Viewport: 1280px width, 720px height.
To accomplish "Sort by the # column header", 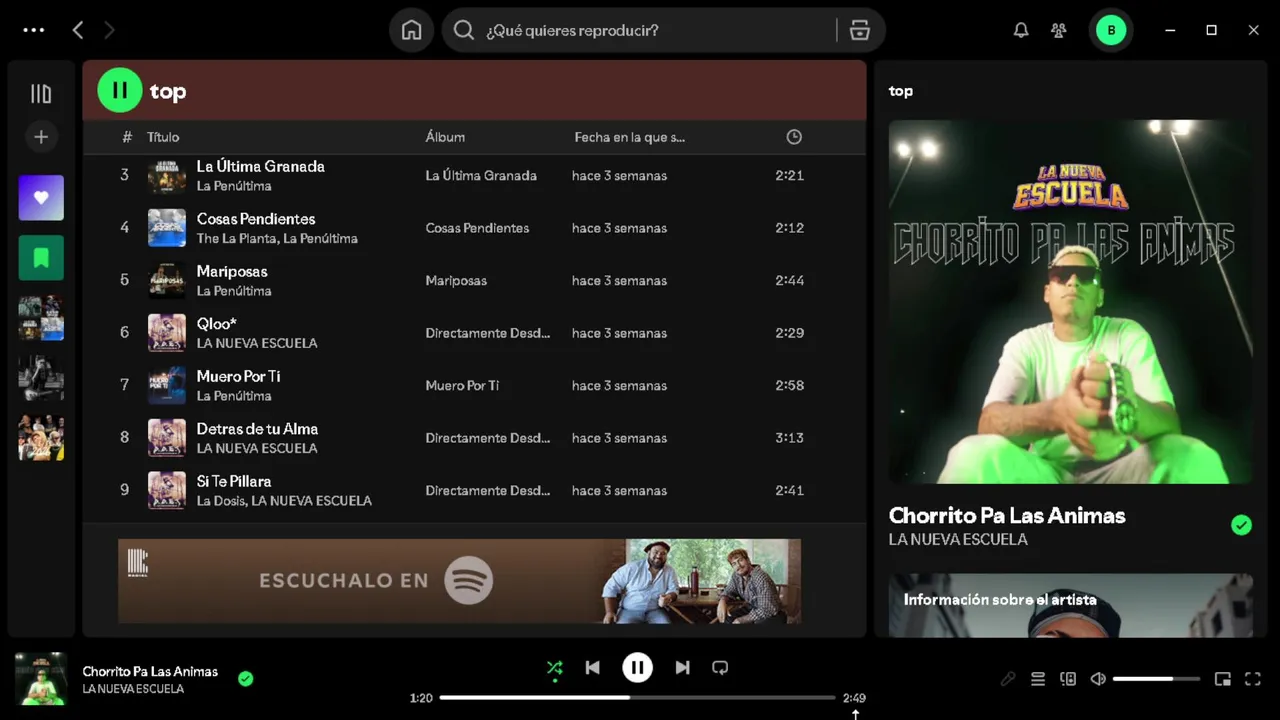I will pyautogui.click(x=127, y=137).
